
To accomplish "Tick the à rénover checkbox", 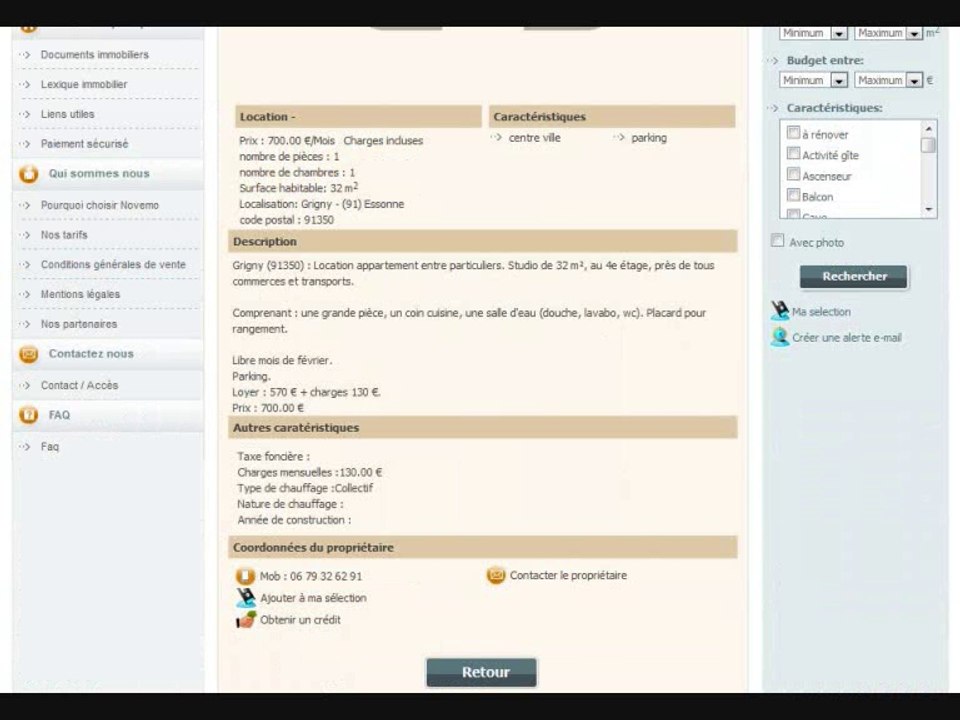I will click(x=793, y=132).
